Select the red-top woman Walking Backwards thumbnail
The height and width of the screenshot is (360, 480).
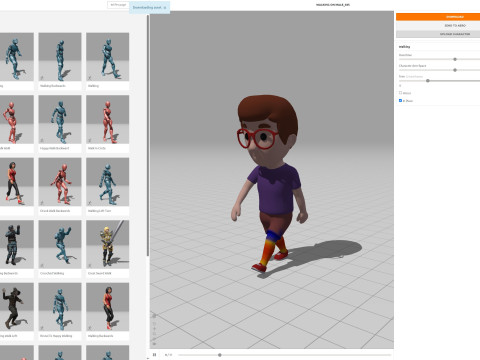coord(107,307)
